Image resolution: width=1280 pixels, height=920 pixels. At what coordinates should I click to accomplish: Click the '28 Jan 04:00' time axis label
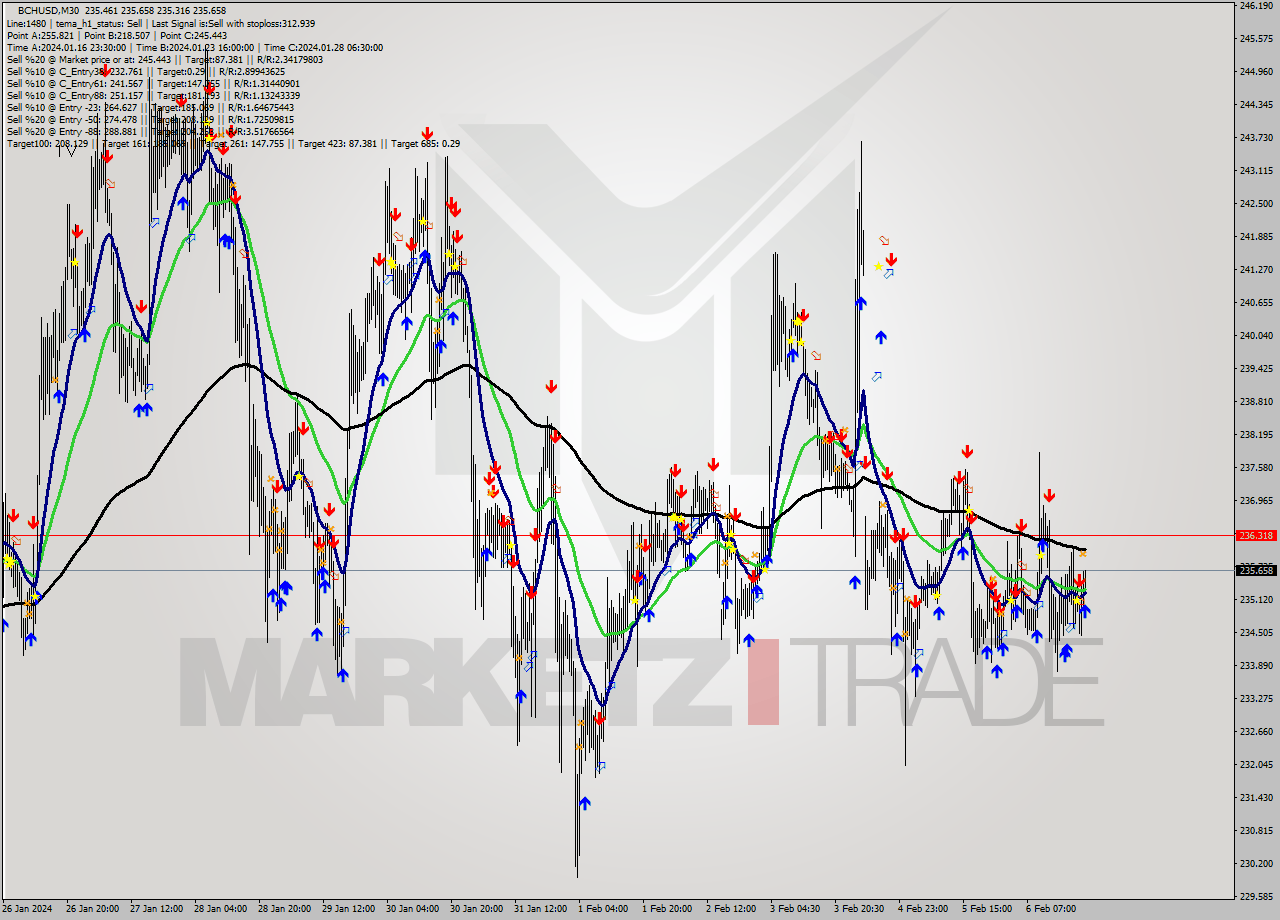point(220,909)
